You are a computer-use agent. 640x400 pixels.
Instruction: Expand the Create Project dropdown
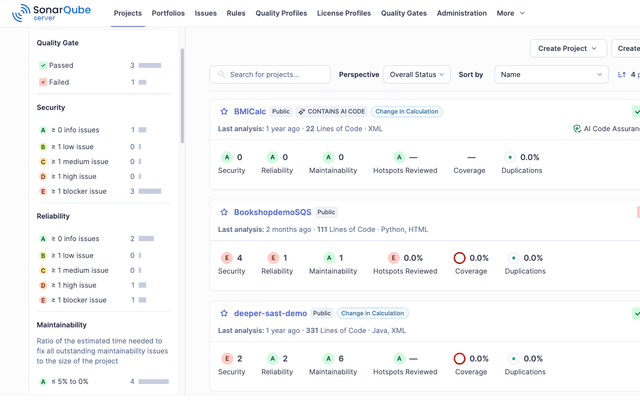[568, 49]
